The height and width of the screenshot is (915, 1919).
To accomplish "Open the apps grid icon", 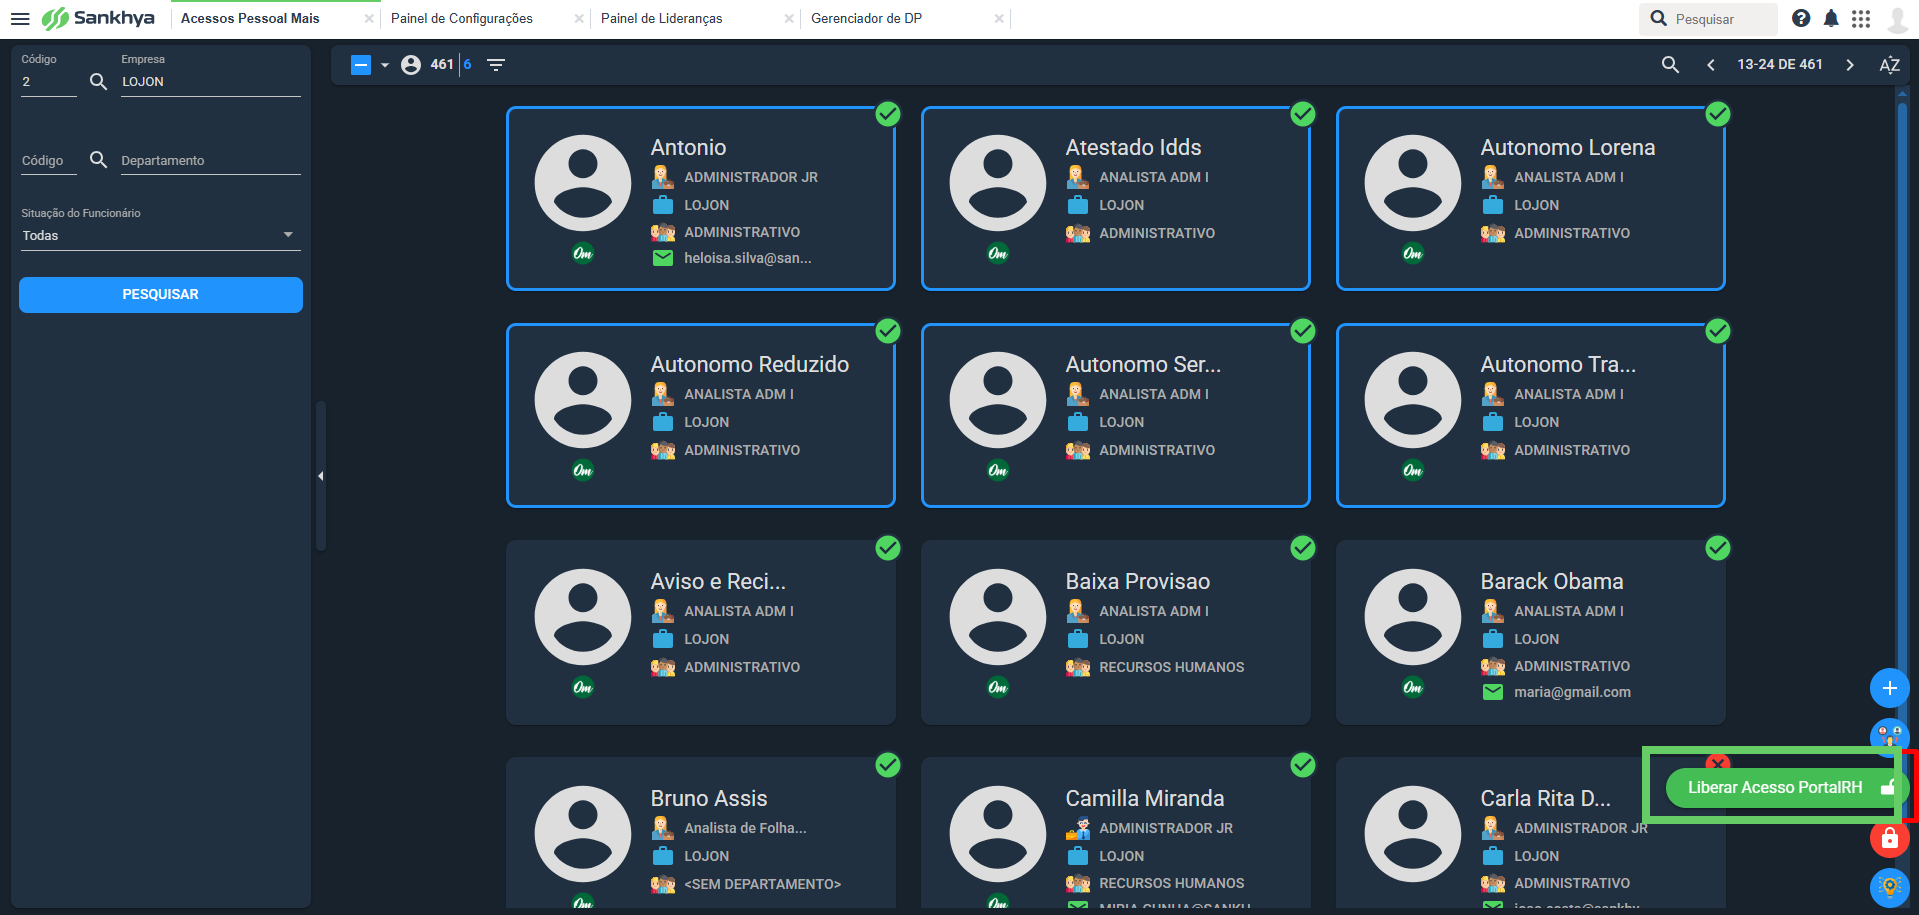I will pyautogui.click(x=1861, y=19).
